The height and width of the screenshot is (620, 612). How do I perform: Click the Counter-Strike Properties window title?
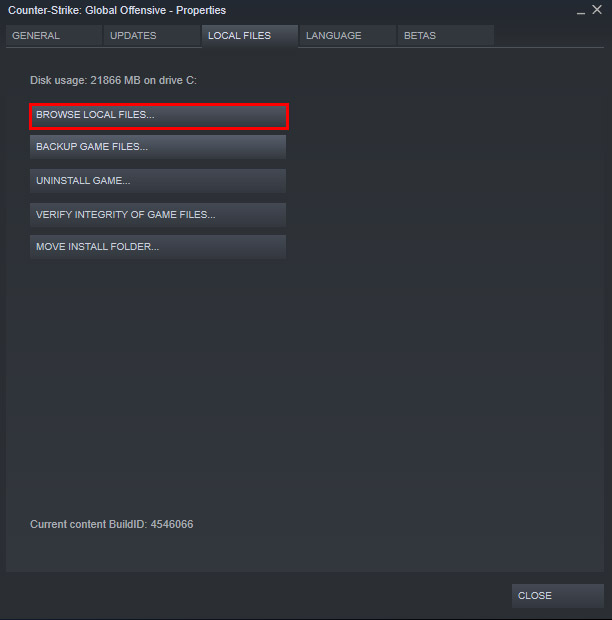(117, 10)
